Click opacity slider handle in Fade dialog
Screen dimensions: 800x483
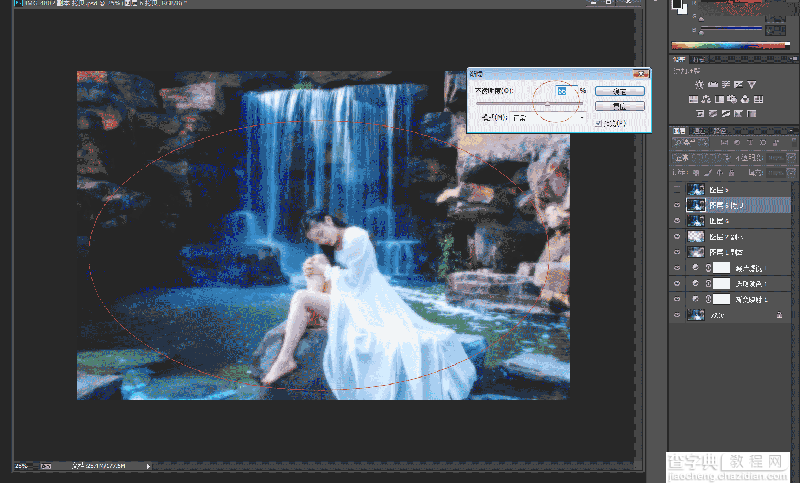pyautogui.click(x=547, y=104)
